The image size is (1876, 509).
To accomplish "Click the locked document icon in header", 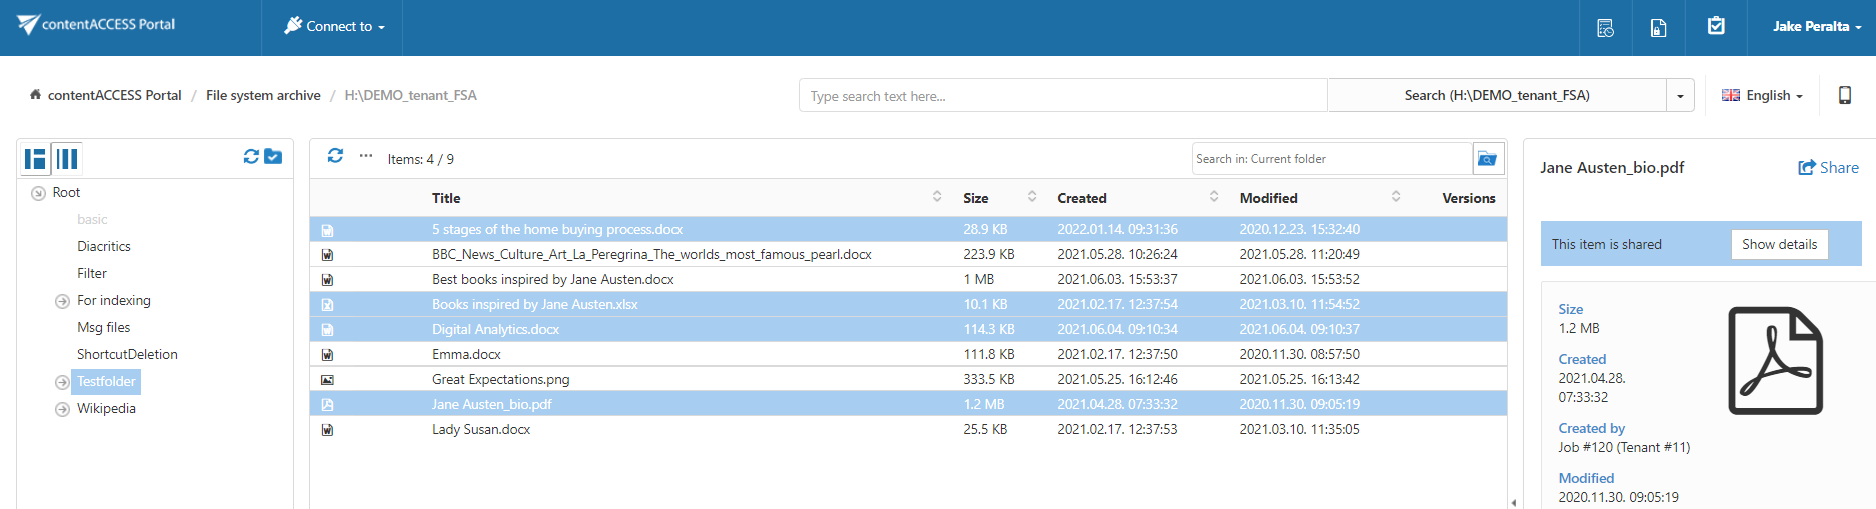I will click(x=1658, y=28).
